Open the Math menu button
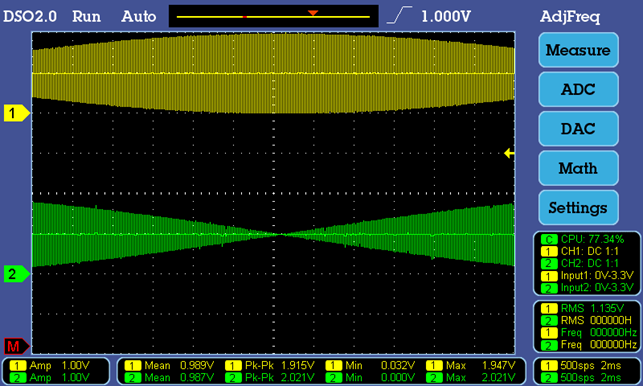643x386 pixels. (x=578, y=168)
